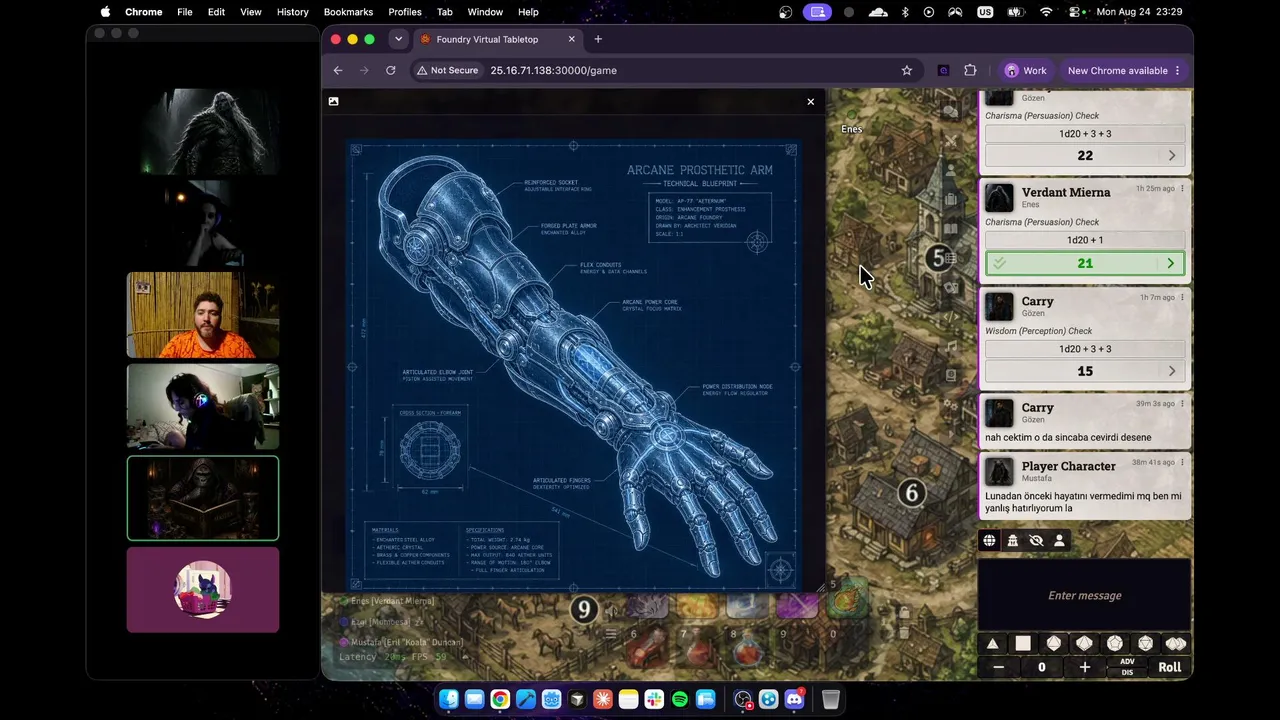Image resolution: width=1280 pixels, height=720 pixels.
Task: Select the d4 die in the dice tray
Action: 993,644
